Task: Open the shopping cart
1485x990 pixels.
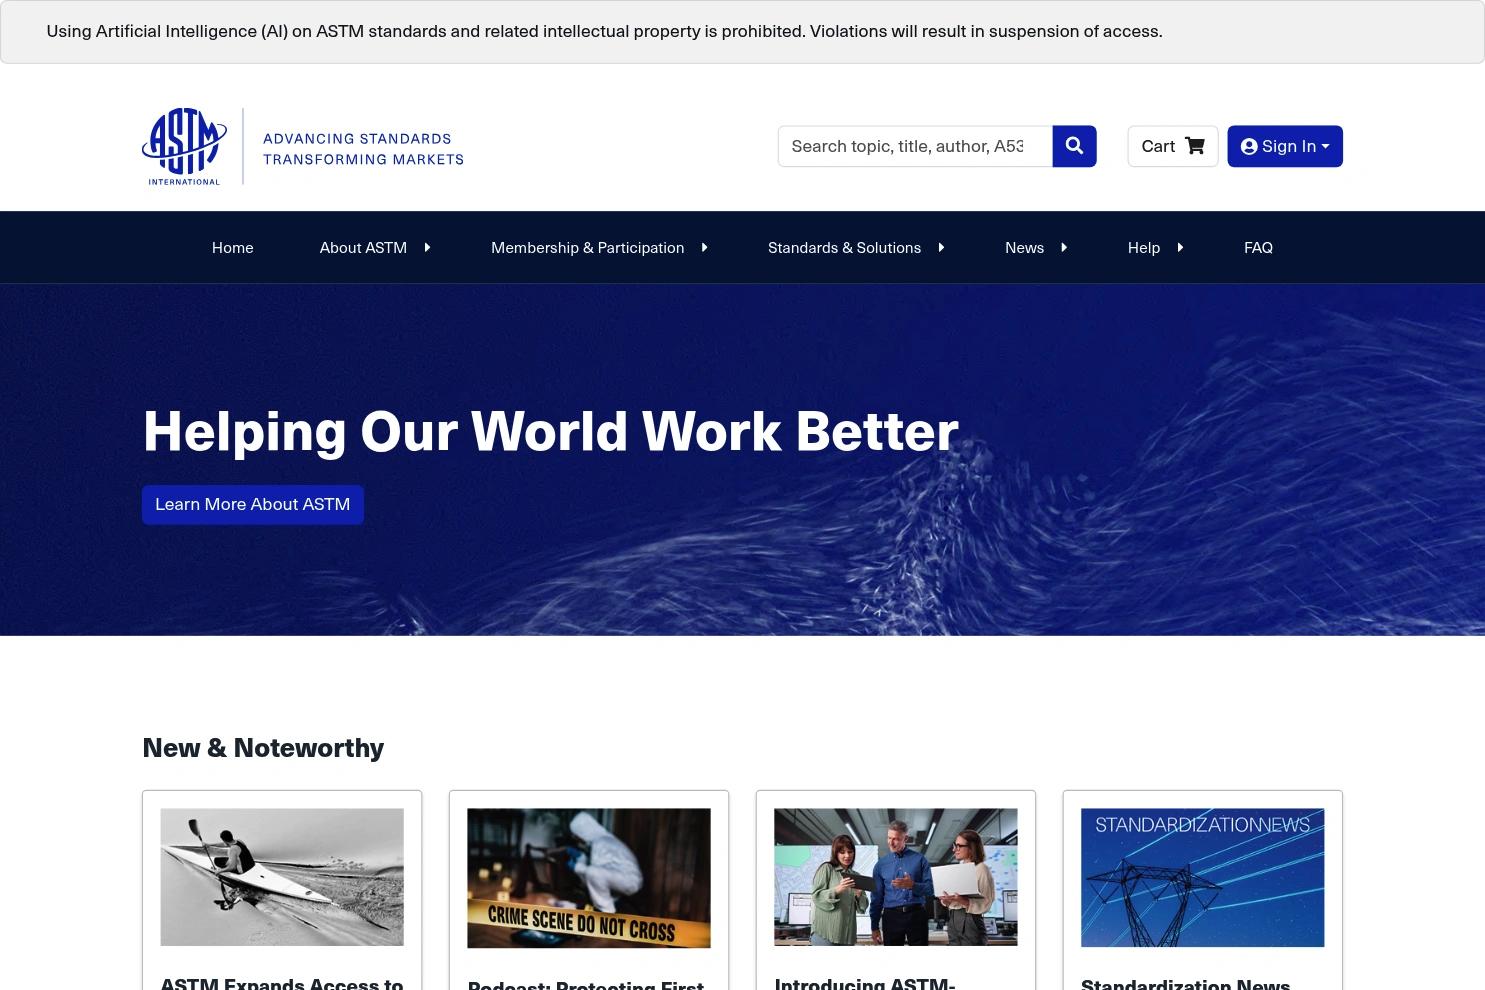Action: (x=1172, y=146)
